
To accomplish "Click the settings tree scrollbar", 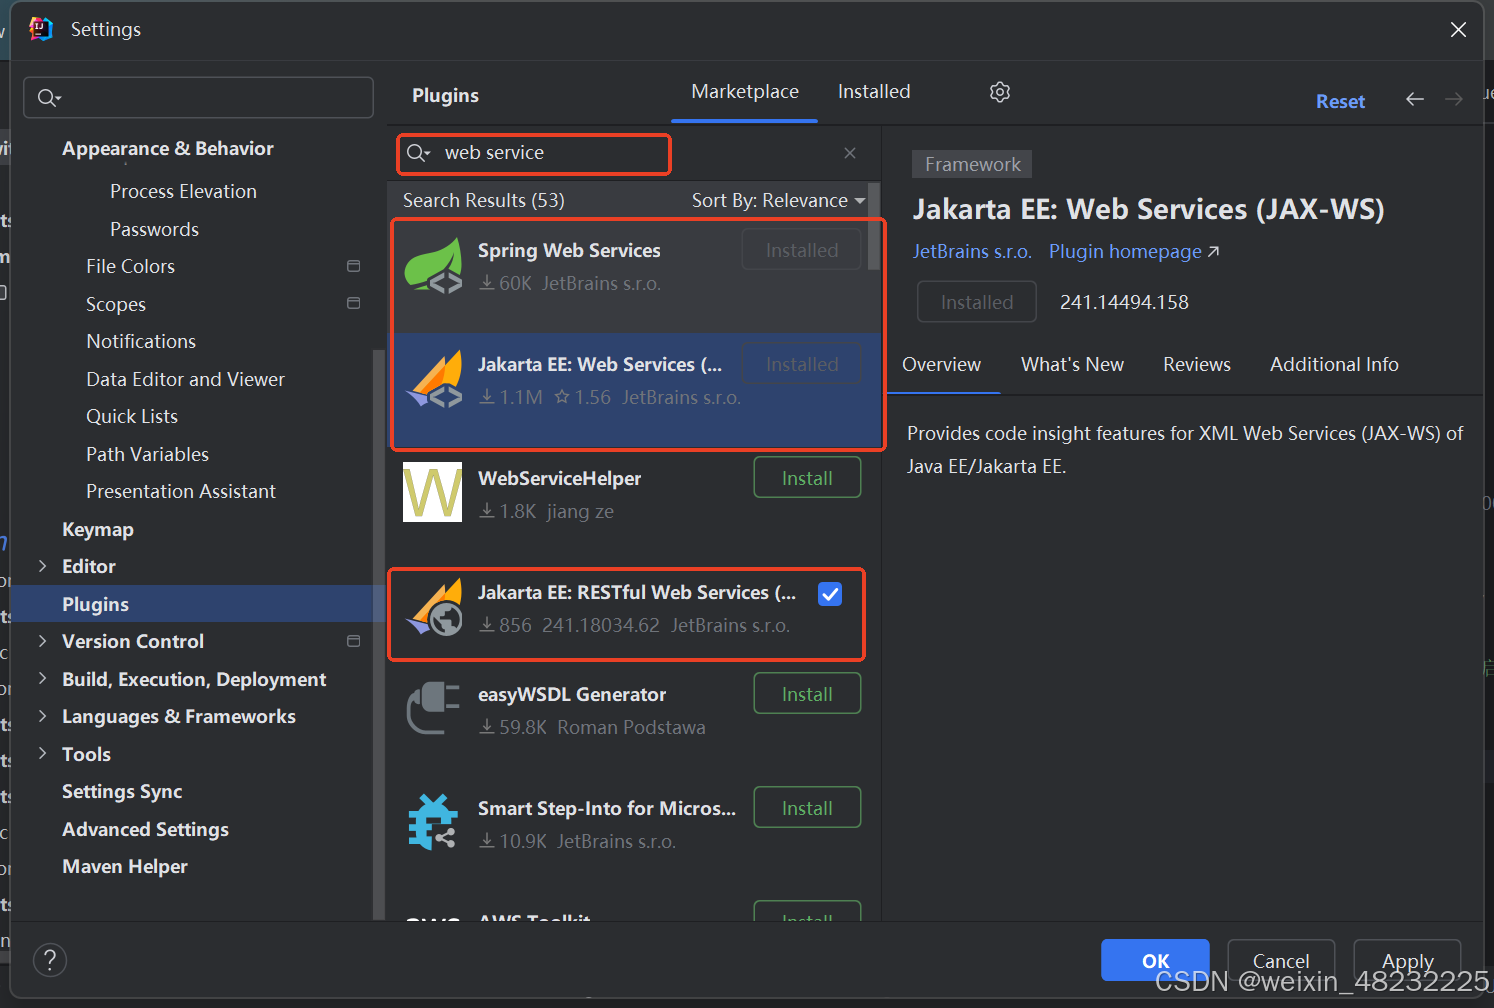I will pyautogui.click(x=378, y=634).
